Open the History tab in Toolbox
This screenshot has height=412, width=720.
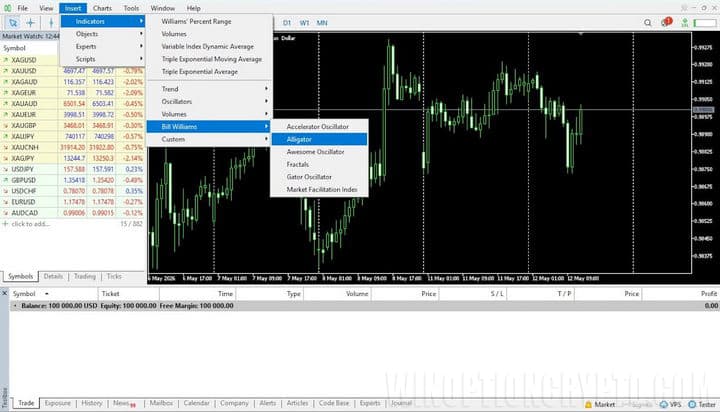coord(92,403)
